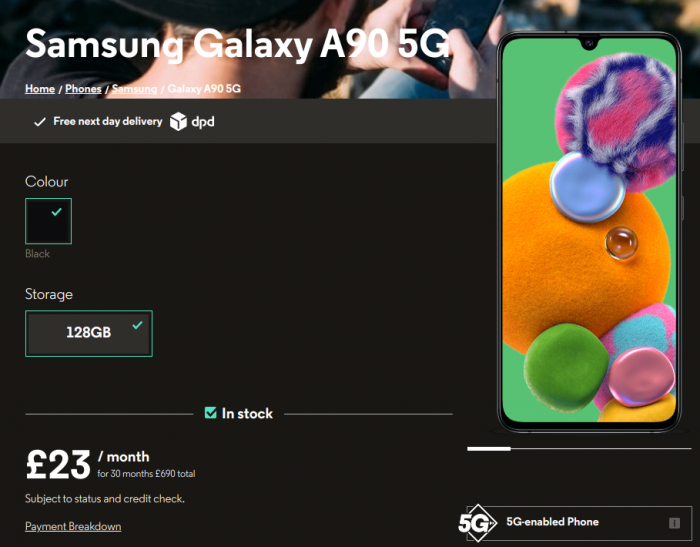Screen dimensions: 700x547
Task: Select the 128GB storage option
Action: coord(89,333)
